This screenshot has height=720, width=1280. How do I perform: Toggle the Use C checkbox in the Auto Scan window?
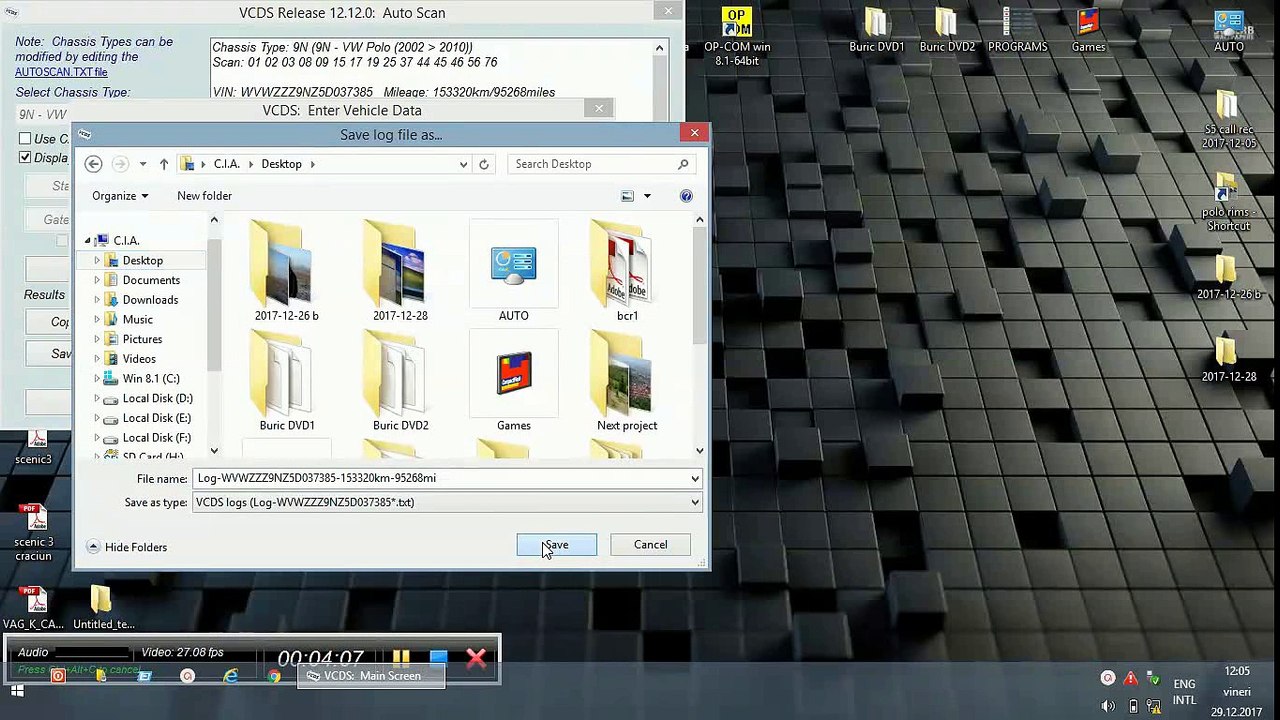click(25, 139)
